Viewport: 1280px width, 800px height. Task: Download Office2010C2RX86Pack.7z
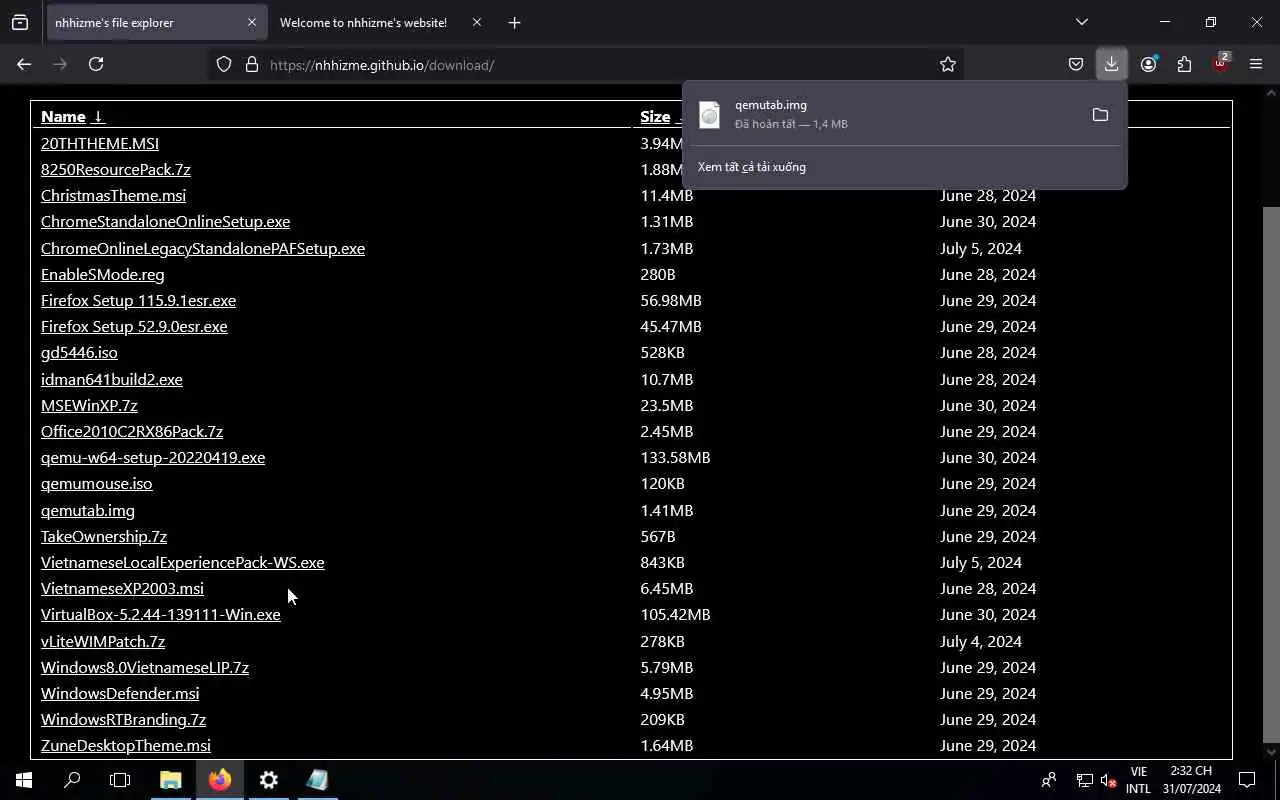132,431
